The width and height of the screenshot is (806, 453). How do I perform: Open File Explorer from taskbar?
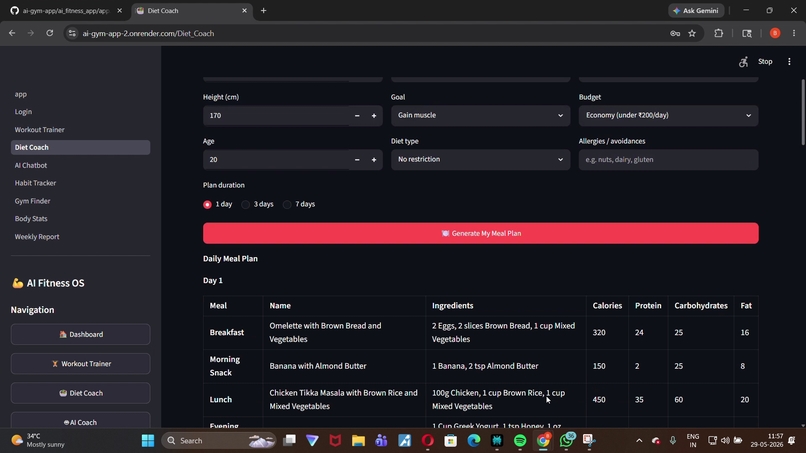click(x=358, y=441)
